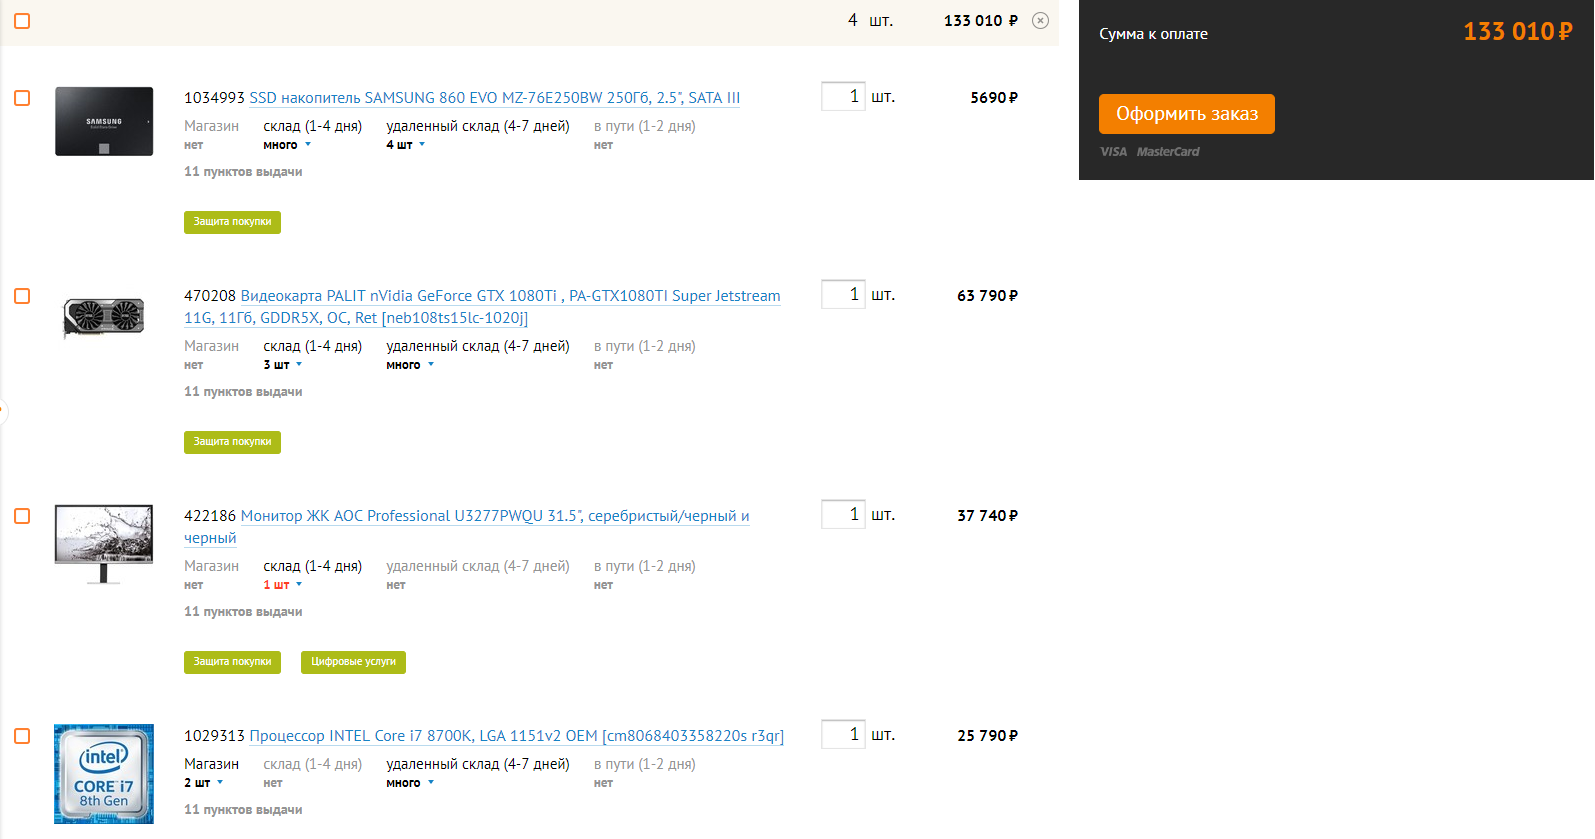Click the Samsung SSD price '5690 ₽'

[x=994, y=98]
